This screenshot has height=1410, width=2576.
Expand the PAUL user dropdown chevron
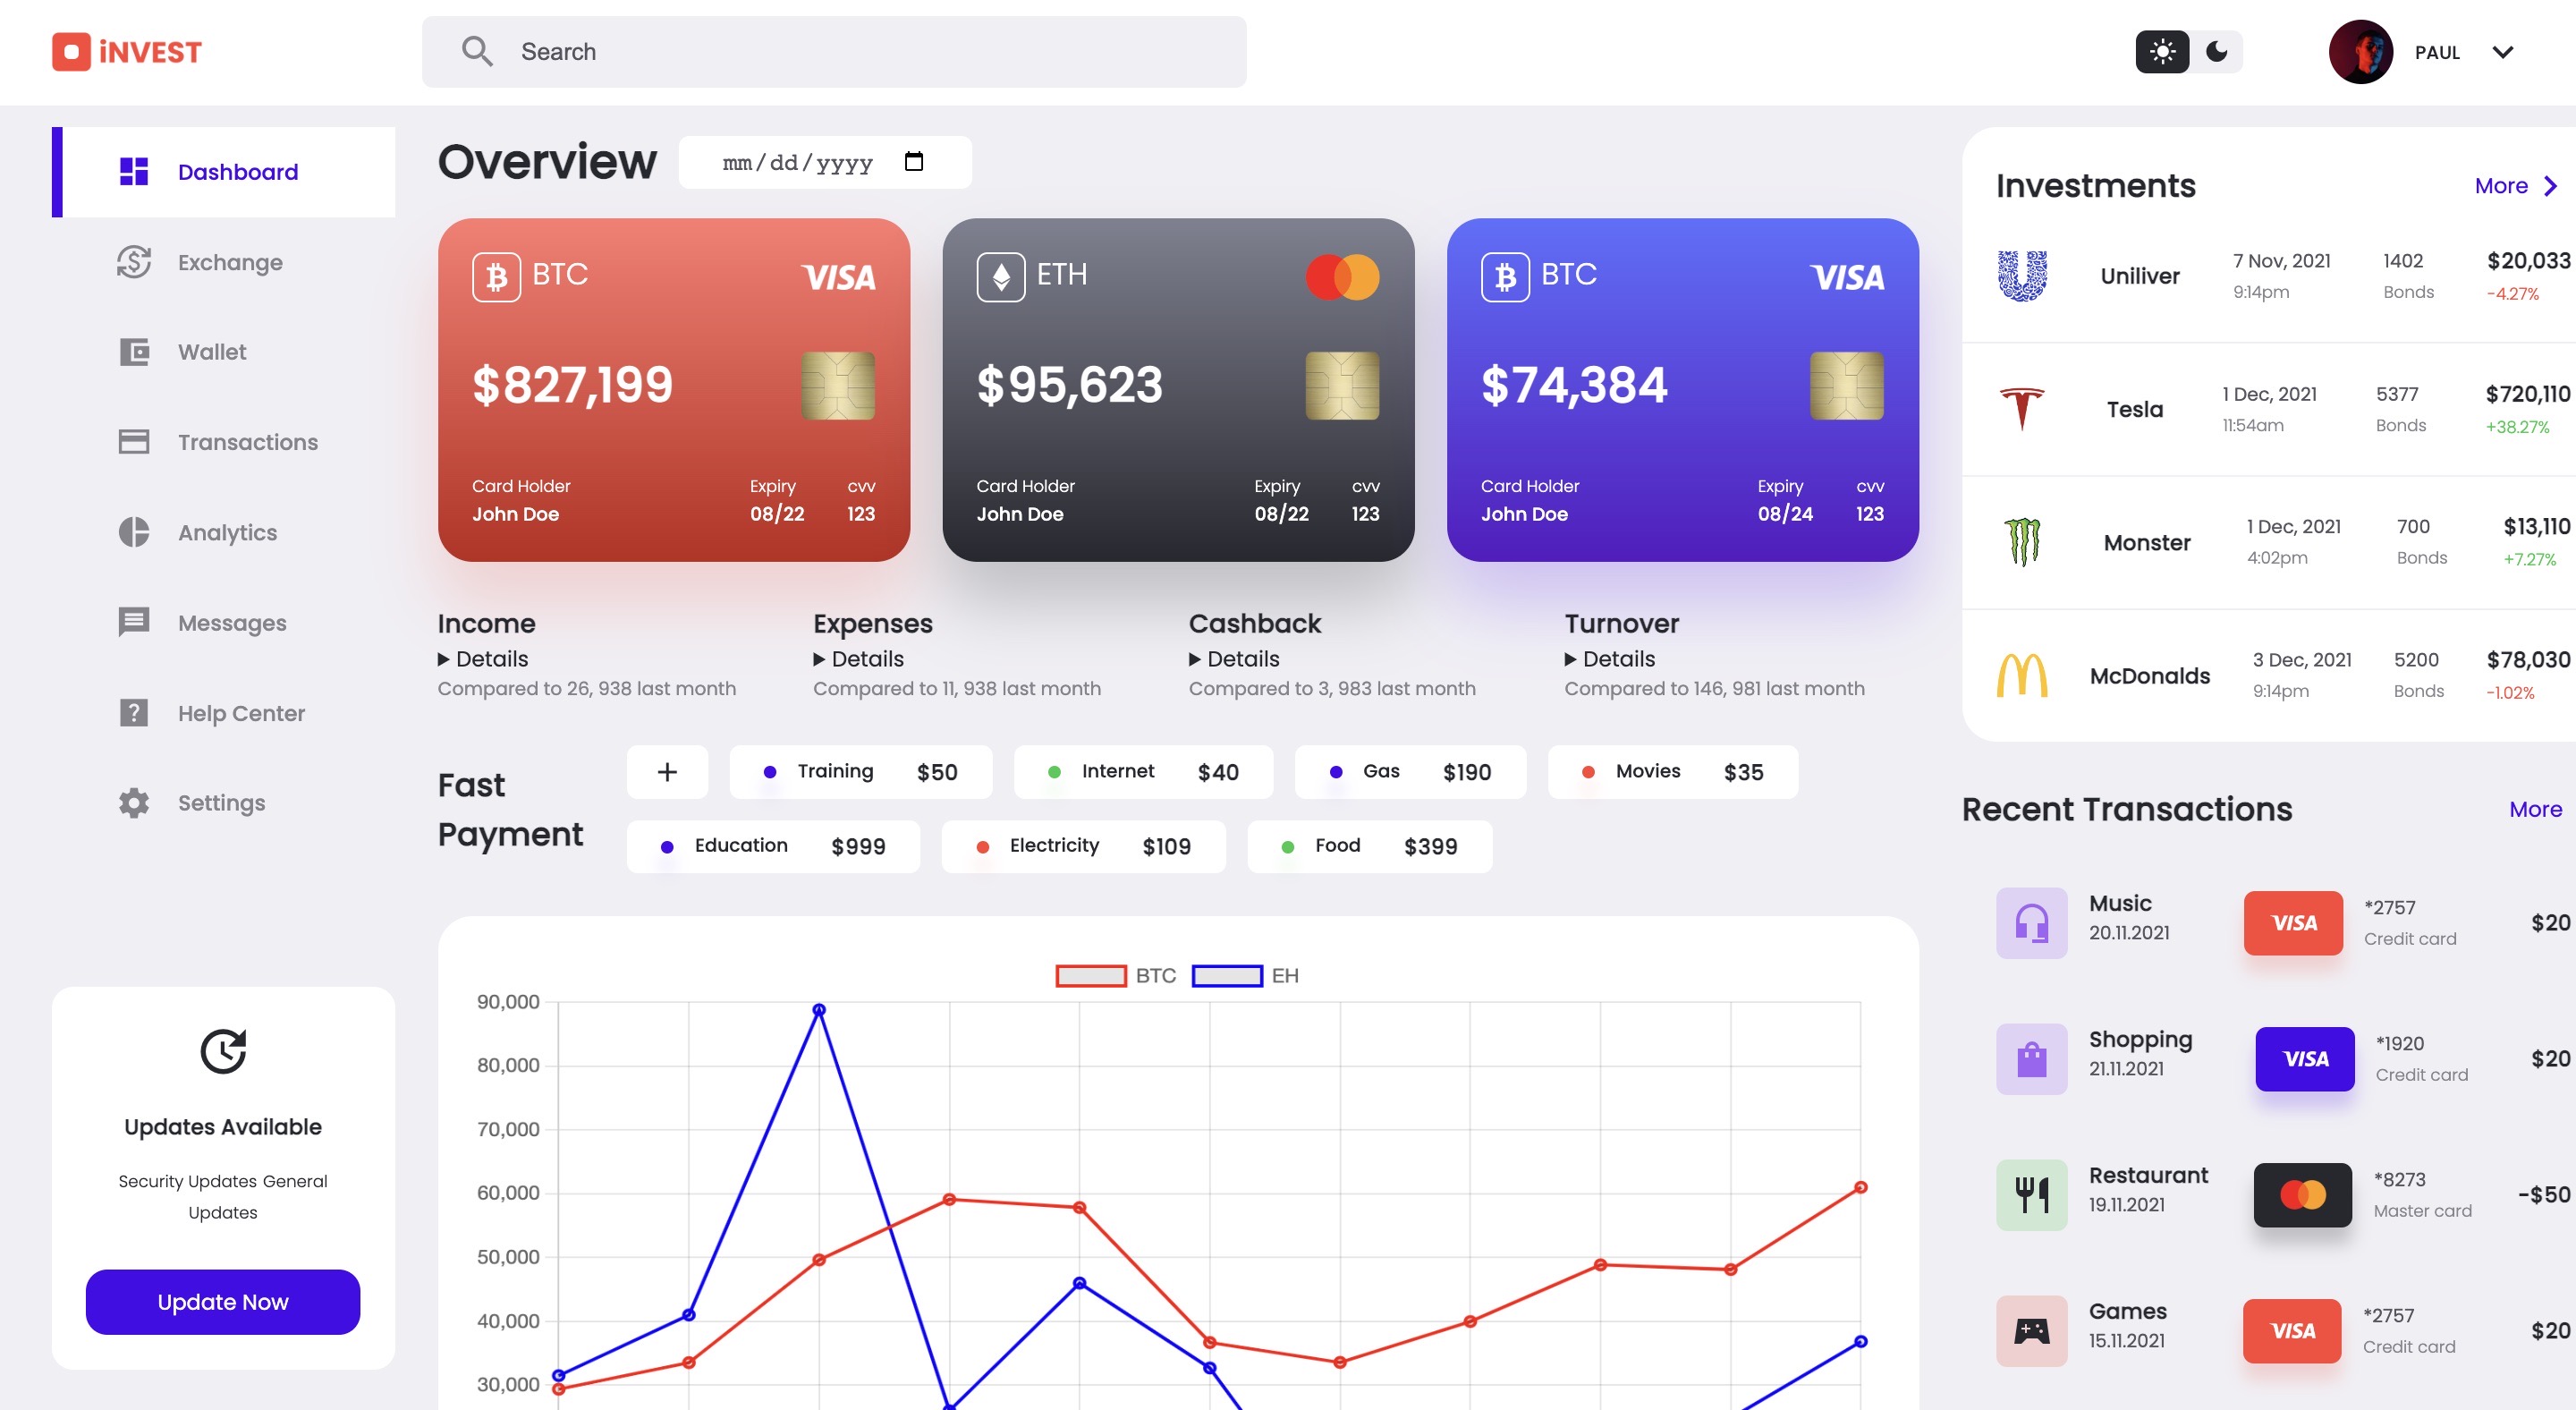[2502, 52]
